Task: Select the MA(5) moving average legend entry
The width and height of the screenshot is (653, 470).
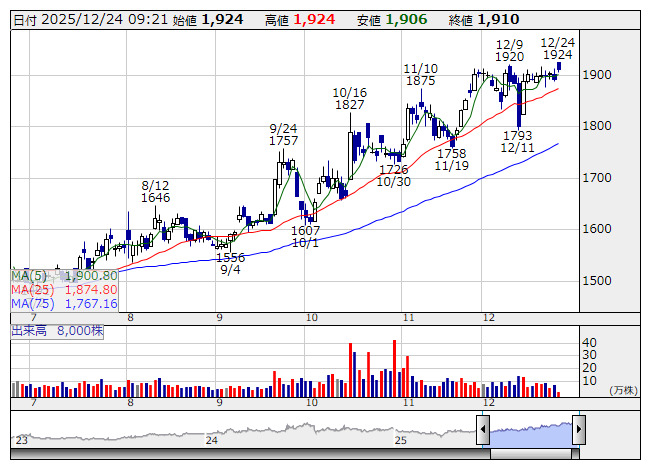Action: [64, 275]
